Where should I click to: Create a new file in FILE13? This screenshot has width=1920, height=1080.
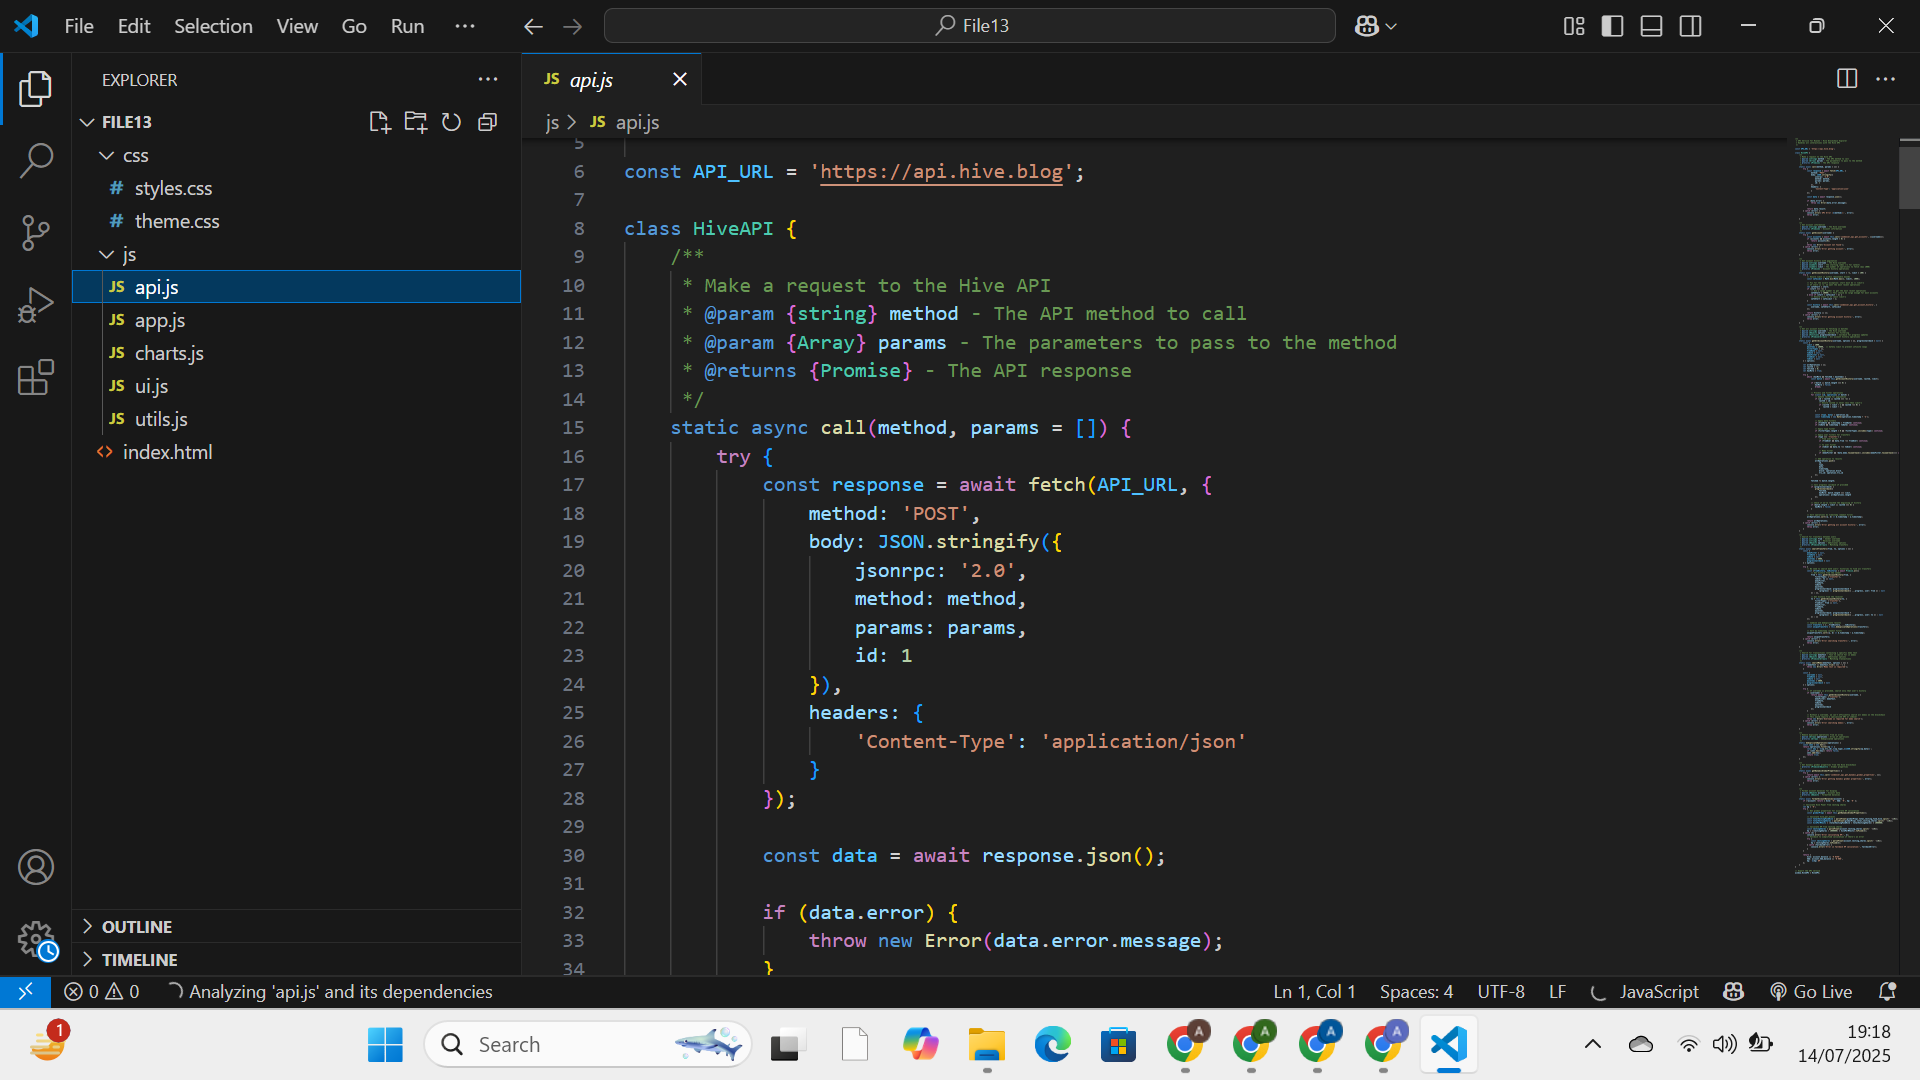pyautogui.click(x=379, y=122)
